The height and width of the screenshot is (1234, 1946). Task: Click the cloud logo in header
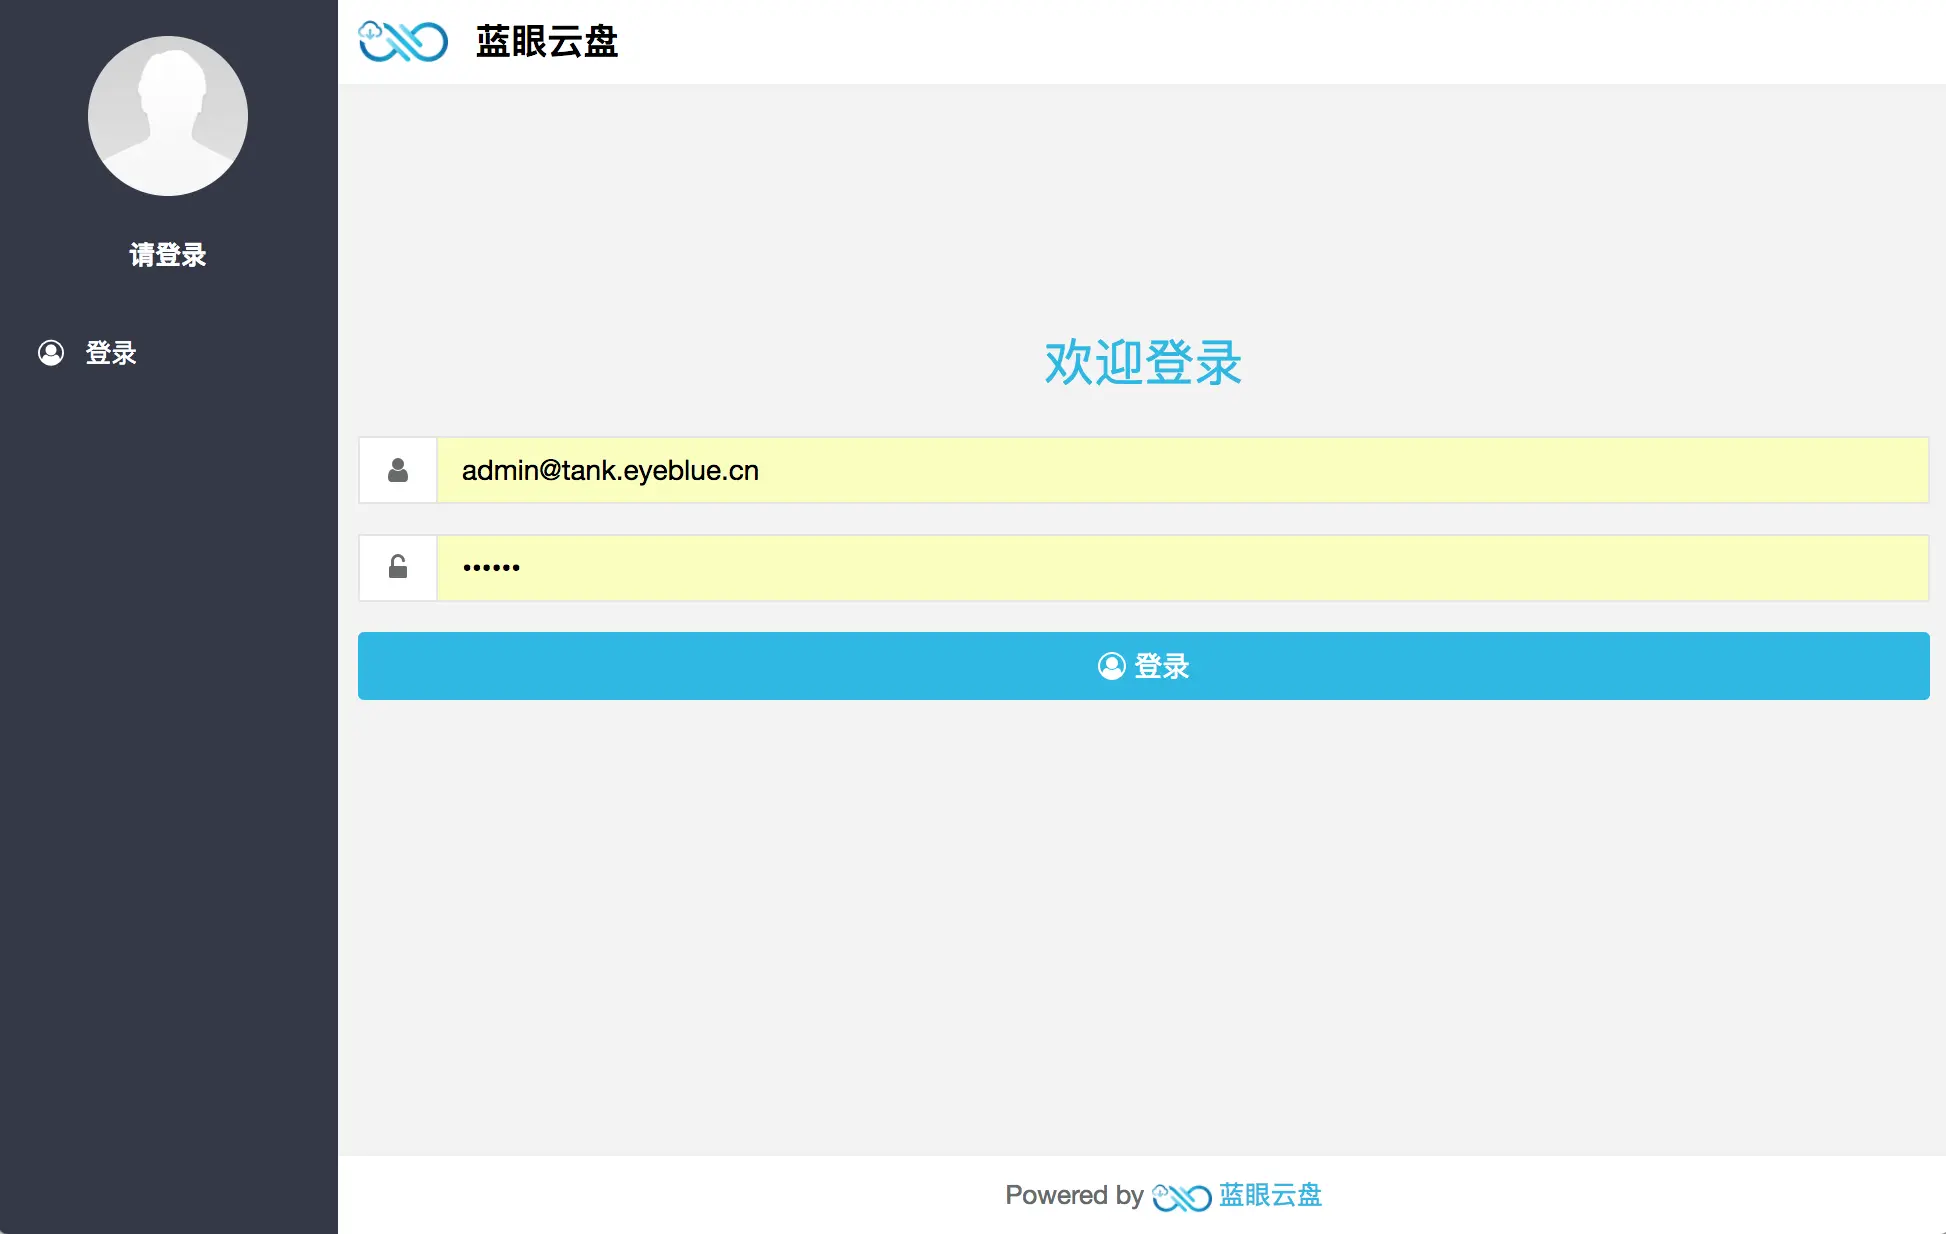tap(403, 41)
